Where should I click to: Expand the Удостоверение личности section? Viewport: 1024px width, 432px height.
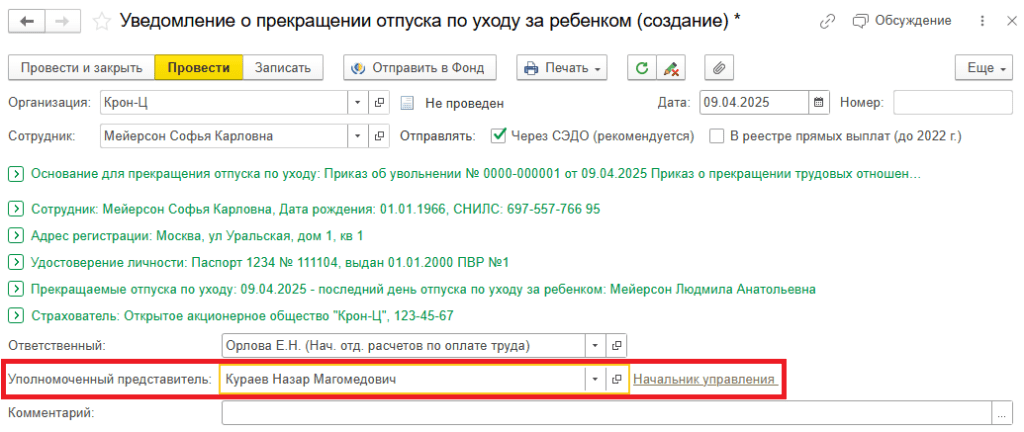click(16, 262)
